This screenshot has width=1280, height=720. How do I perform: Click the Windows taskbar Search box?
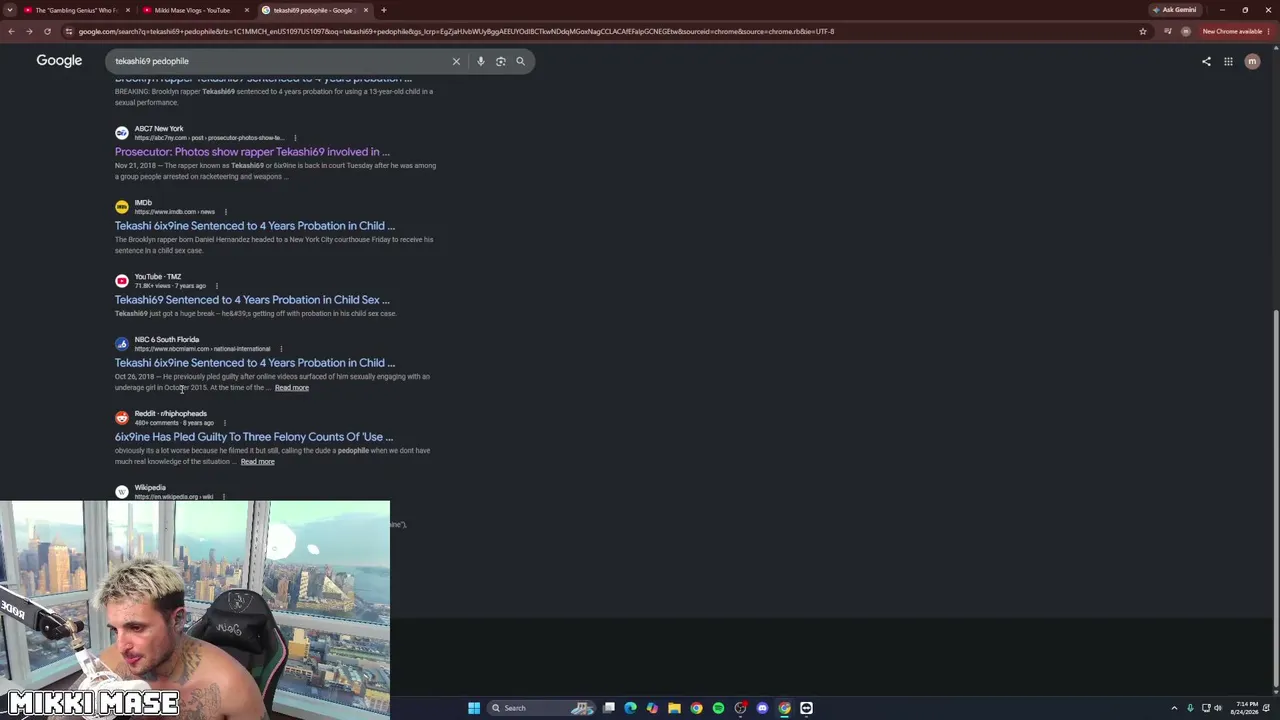(x=541, y=708)
